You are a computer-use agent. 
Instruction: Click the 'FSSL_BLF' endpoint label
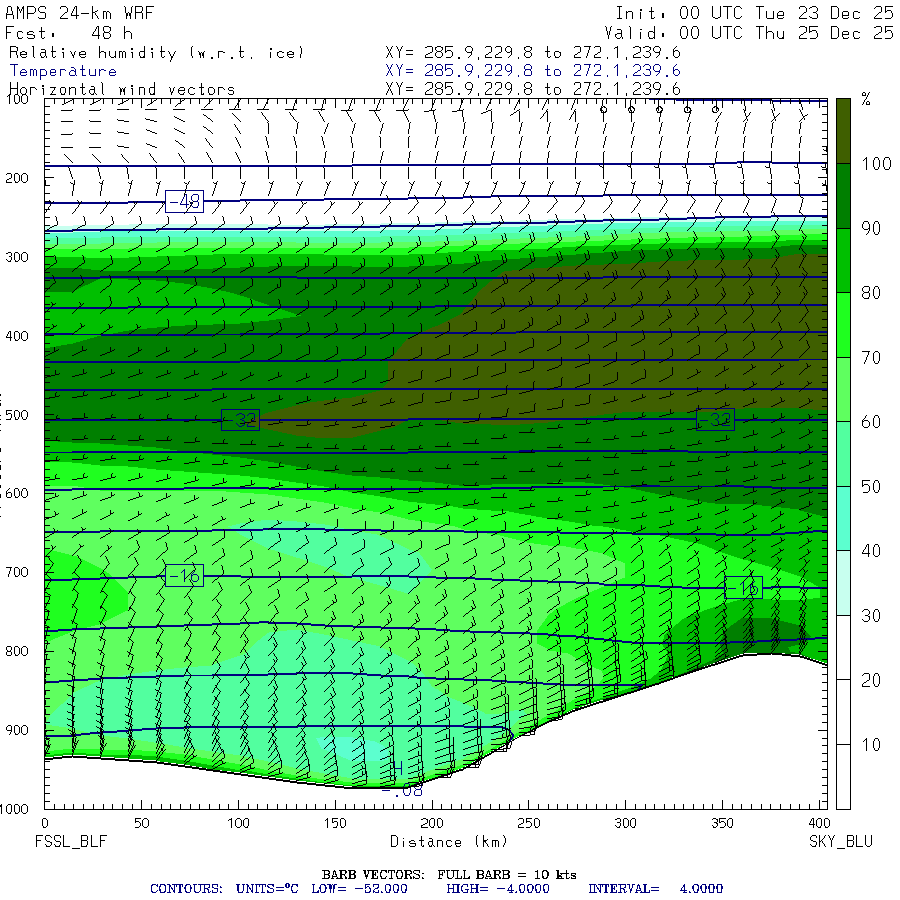click(71, 841)
